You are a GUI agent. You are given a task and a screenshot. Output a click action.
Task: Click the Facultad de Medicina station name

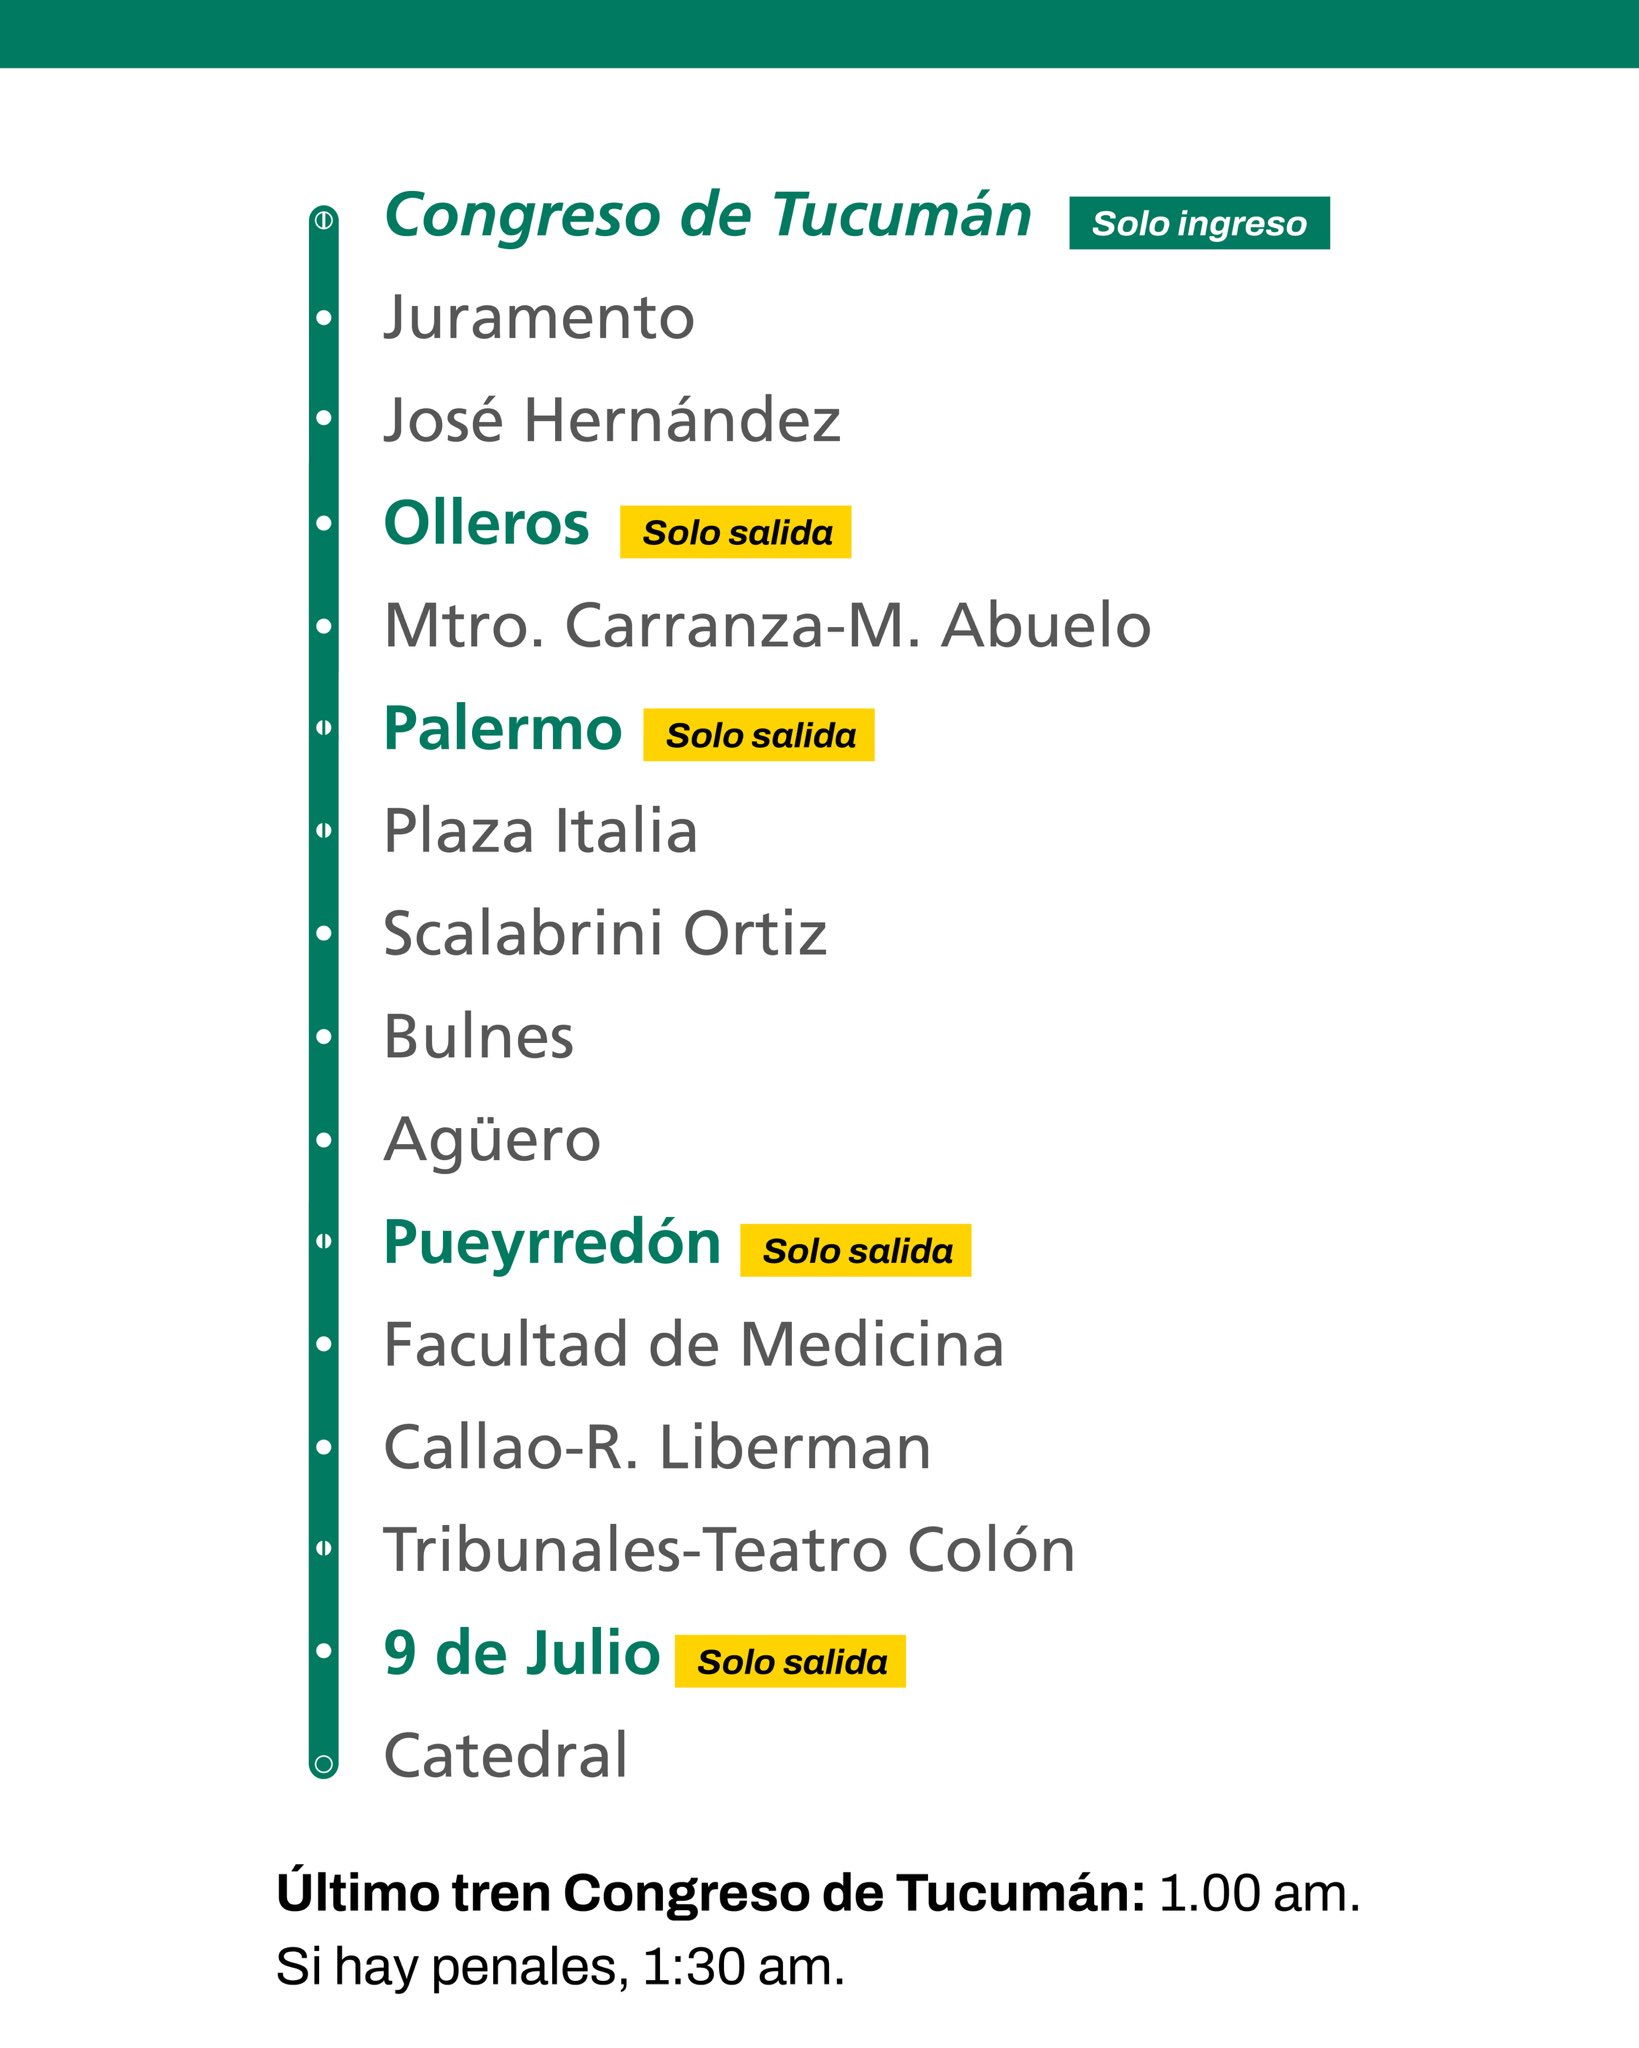693,1344
